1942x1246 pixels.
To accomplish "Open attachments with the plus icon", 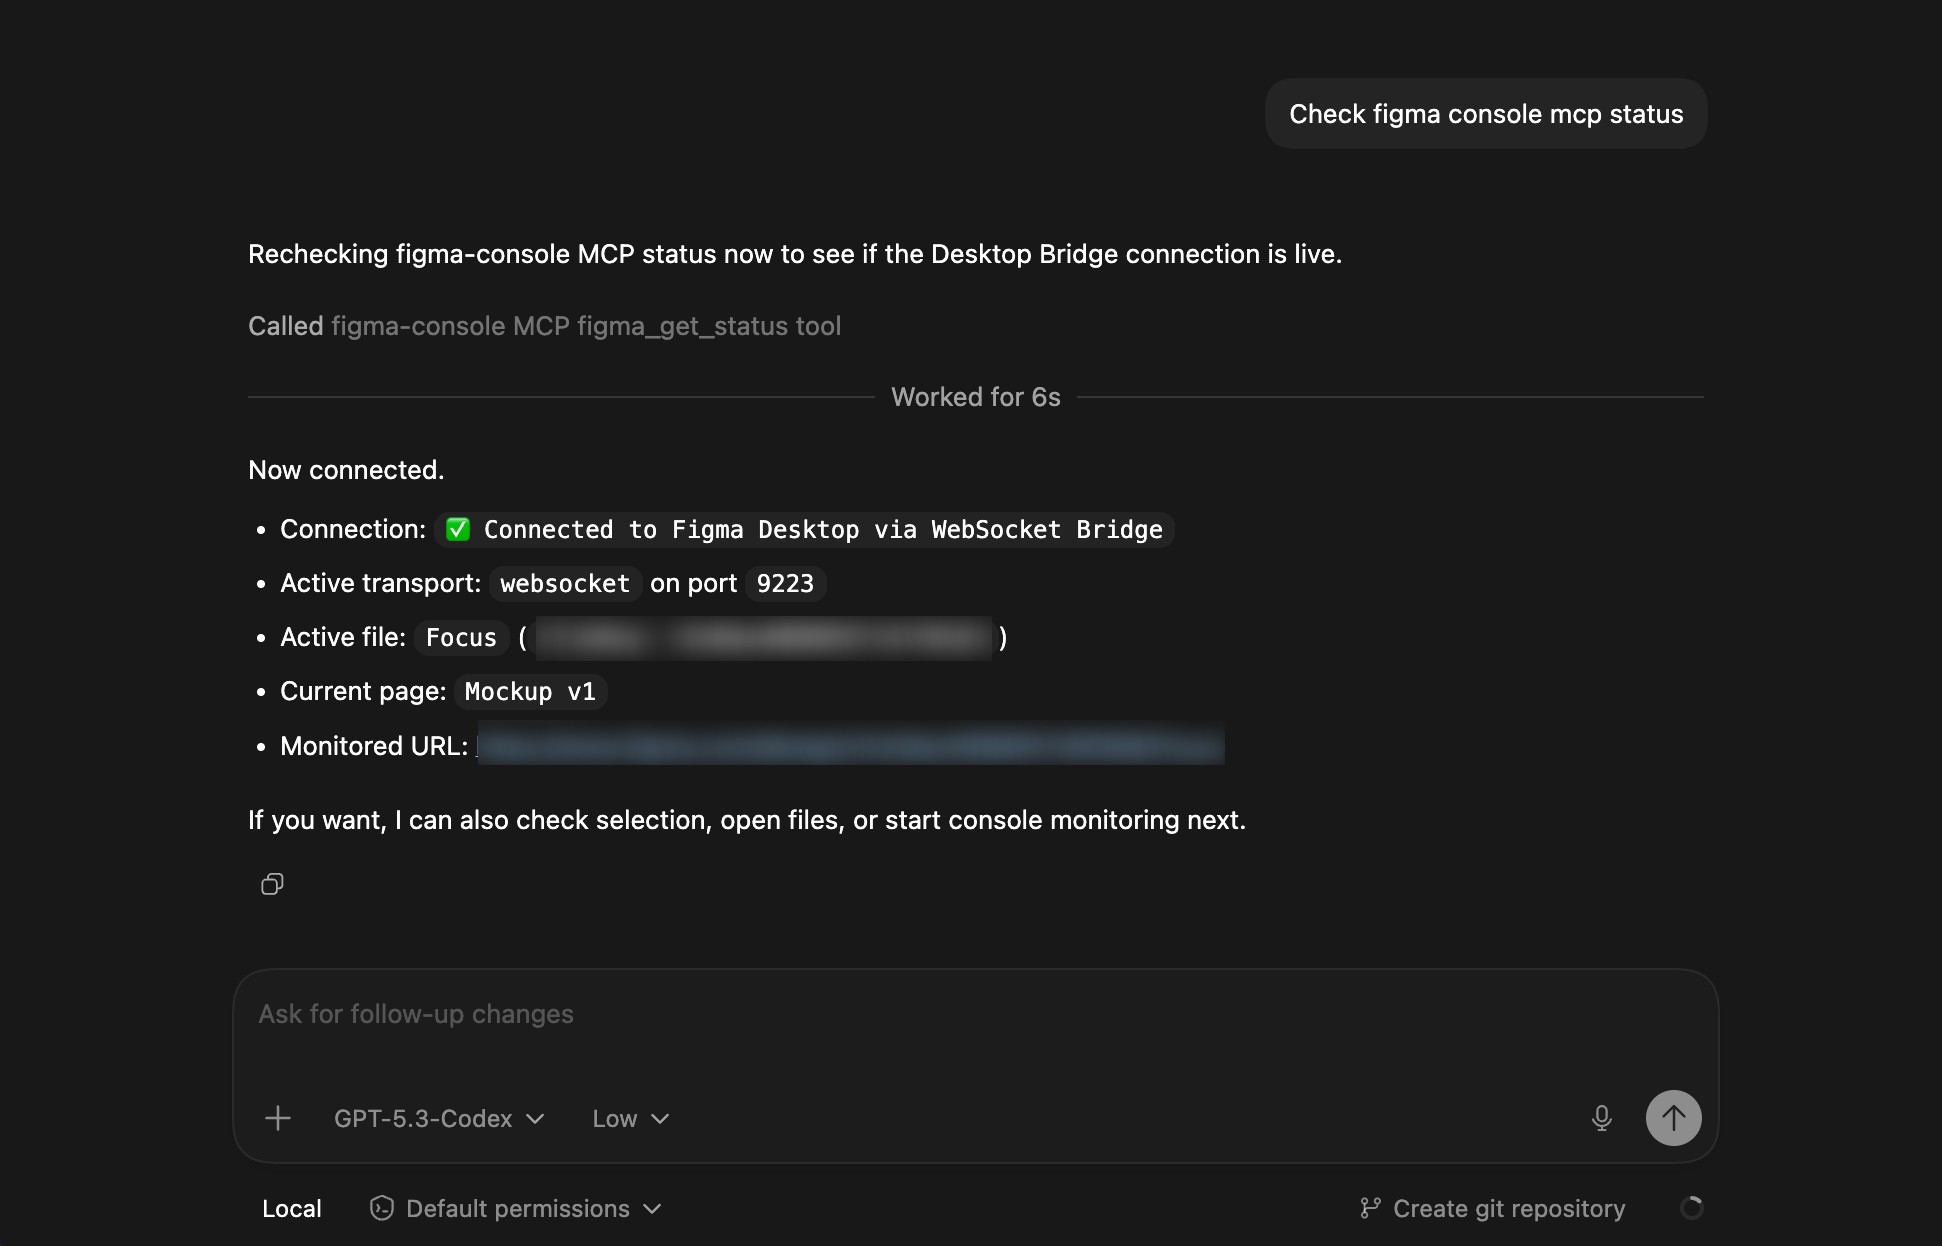I will (x=277, y=1118).
